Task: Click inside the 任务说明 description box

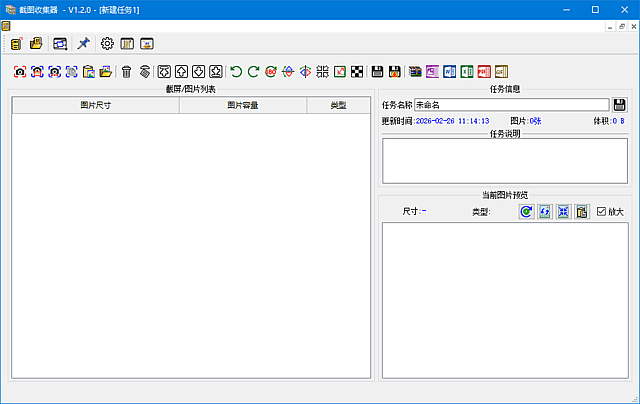Action: [x=504, y=161]
